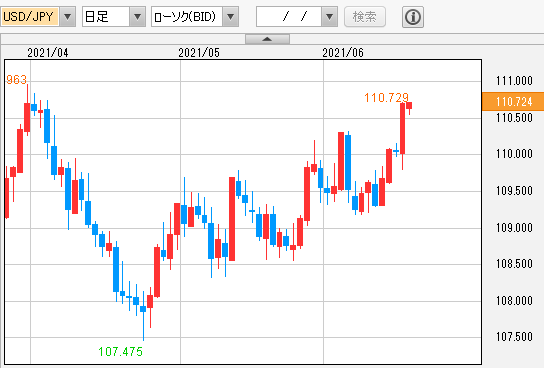The image size is (544, 368).
Task: Click the 111.000 price axis label
Action: pyautogui.click(x=514, y=81)
